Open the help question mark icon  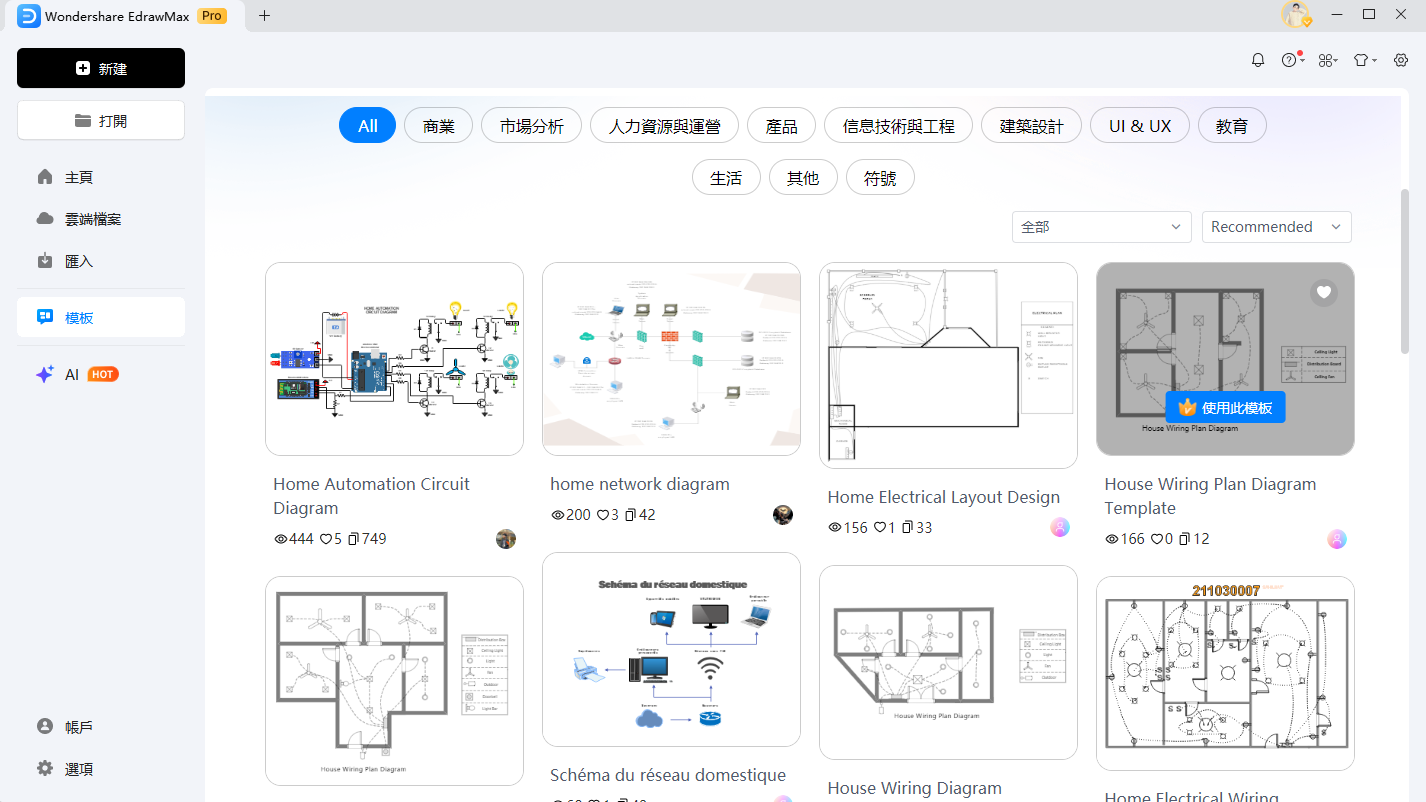coord(1289,60)
